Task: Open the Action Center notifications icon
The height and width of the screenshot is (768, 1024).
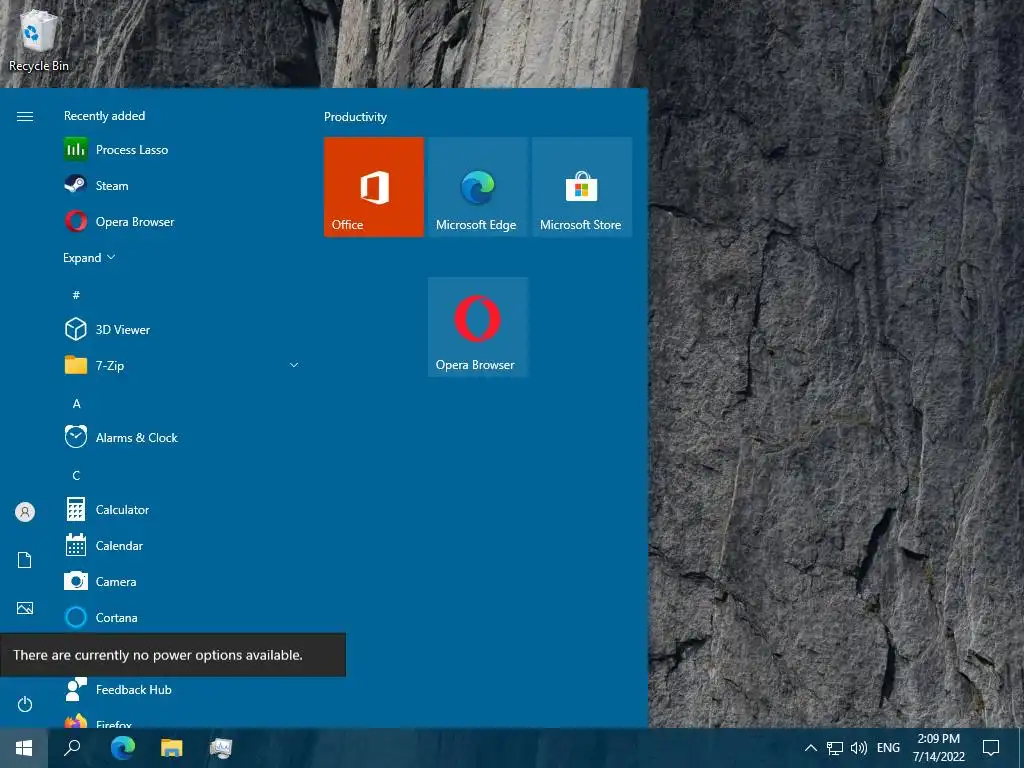Action: pyautogui.click(x=991, y=748)
